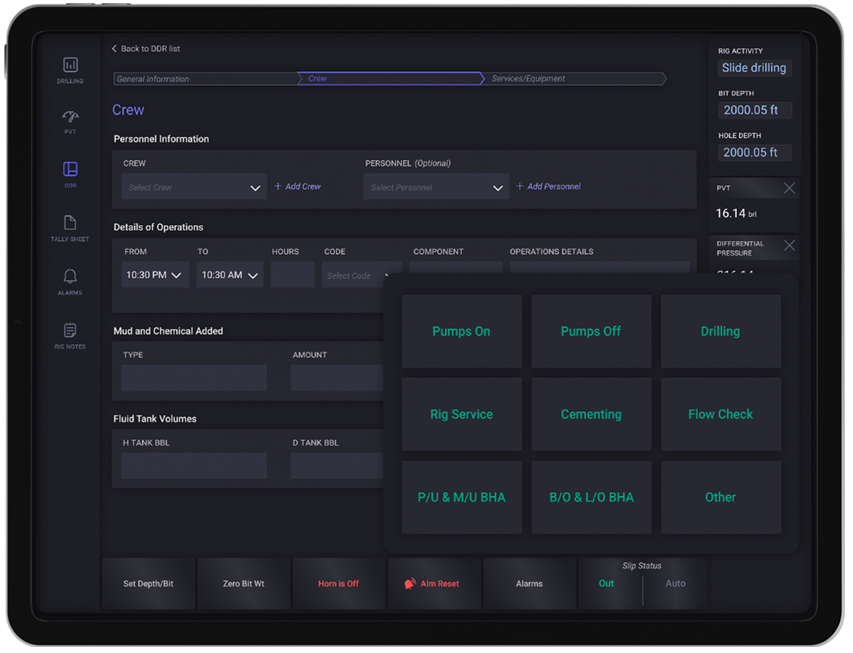Screen dimensions: 853x653
Task: Click the Bit Depth value 2000.05 ft
Action: tap(754, 110)
